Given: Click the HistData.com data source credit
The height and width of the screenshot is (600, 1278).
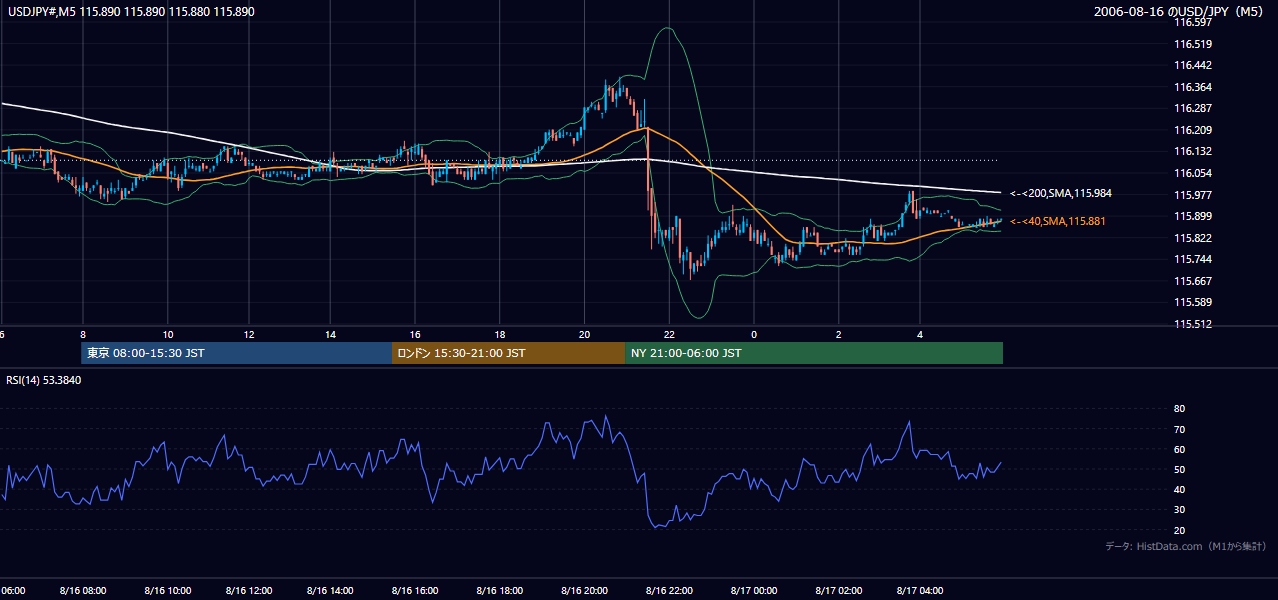Looking at the screenshot, I should (x=1185, y=547).
